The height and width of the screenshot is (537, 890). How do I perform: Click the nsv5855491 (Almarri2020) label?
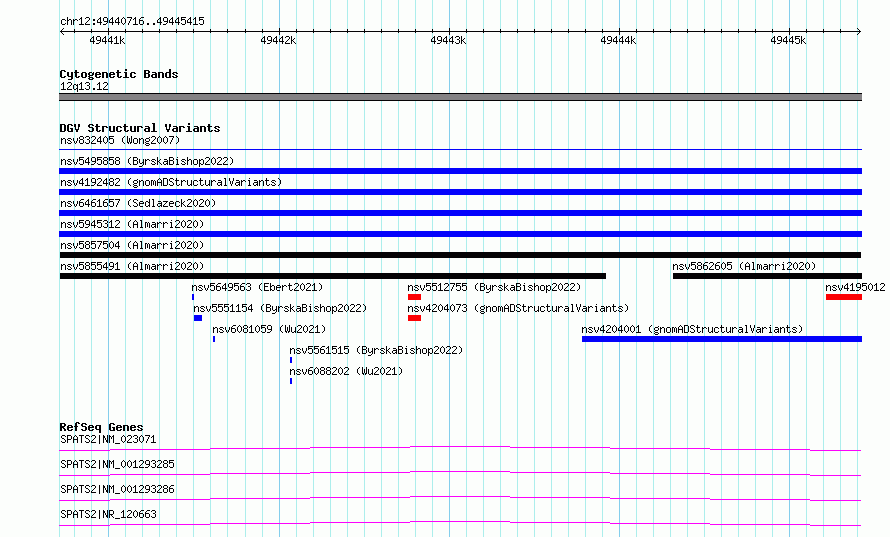coord(132,266)
